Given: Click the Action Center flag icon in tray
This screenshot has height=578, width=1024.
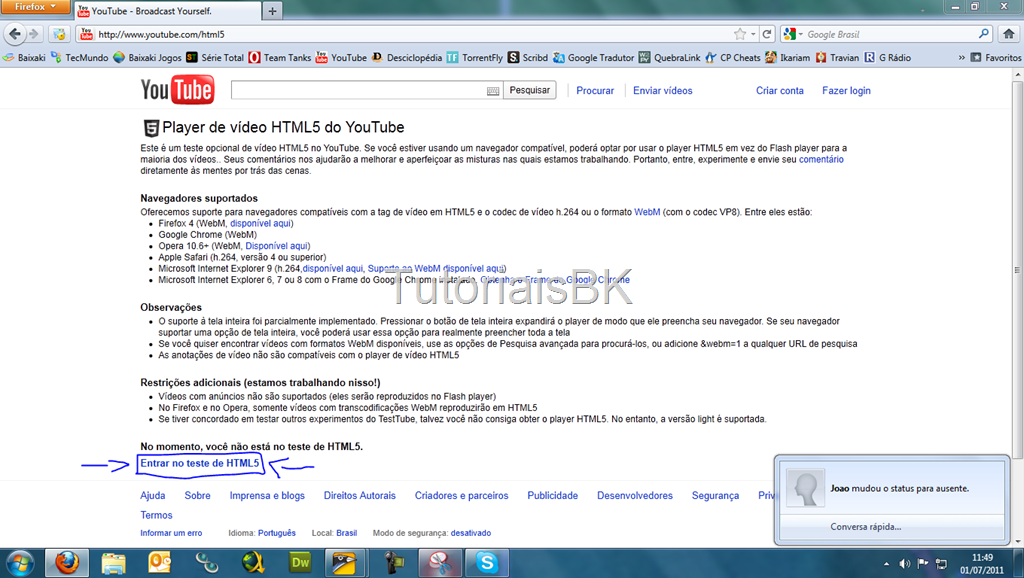Looking at the screenshot, I should pyautogui.click(x=923, y=564).
